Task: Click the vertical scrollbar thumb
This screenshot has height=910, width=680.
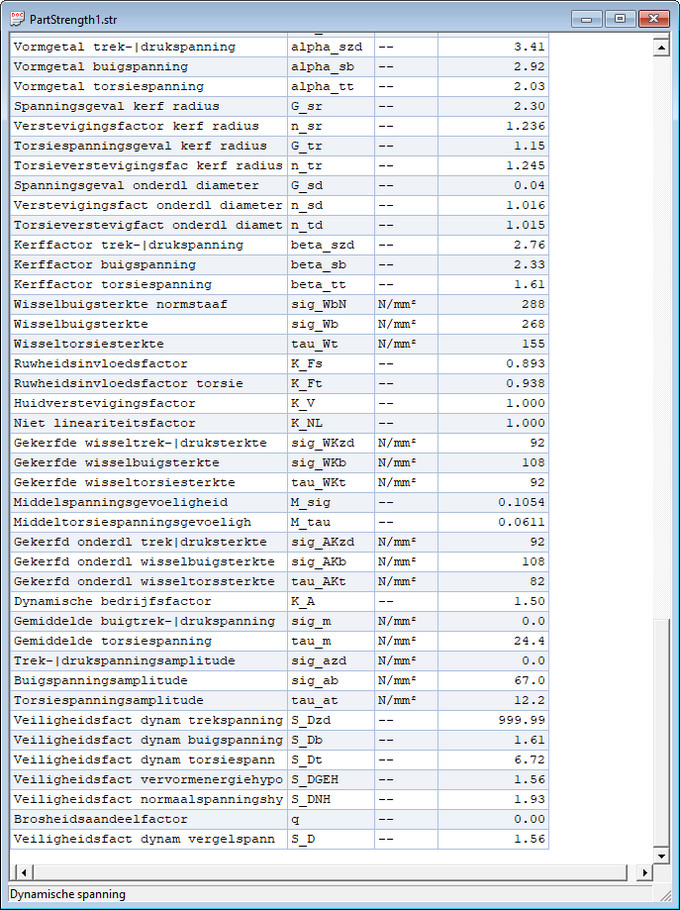Action: (661, 733)
